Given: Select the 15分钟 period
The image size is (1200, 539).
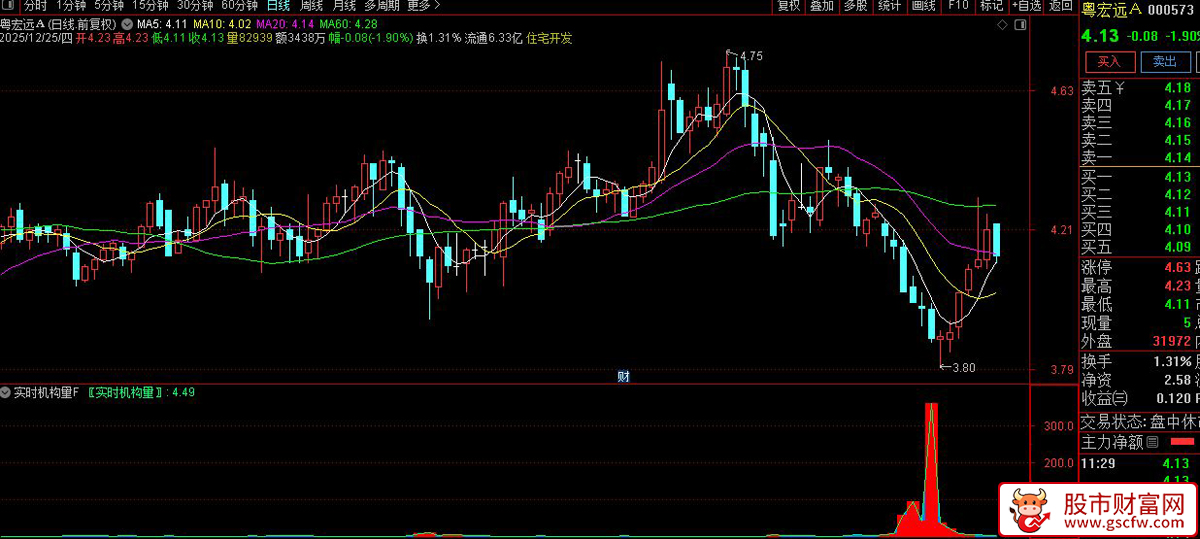Looking at the screenshot, I should pyautogui.click(x=151, y=6).
